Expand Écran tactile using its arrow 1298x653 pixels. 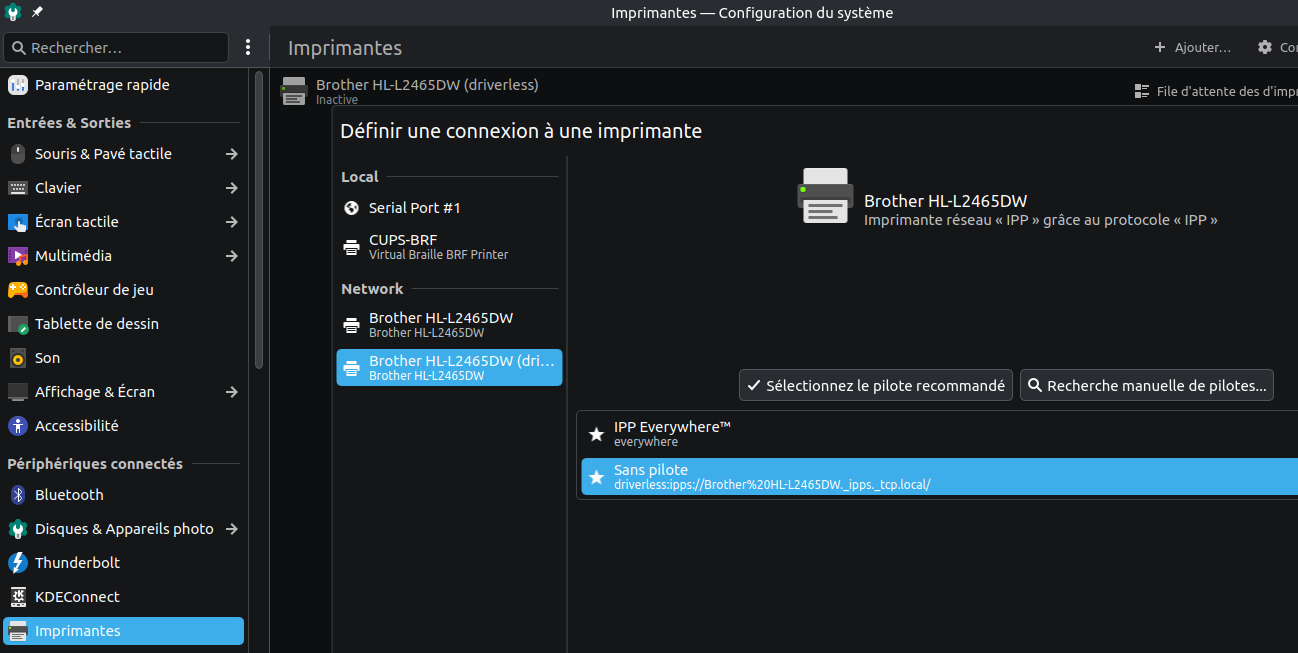coord(231,222)
